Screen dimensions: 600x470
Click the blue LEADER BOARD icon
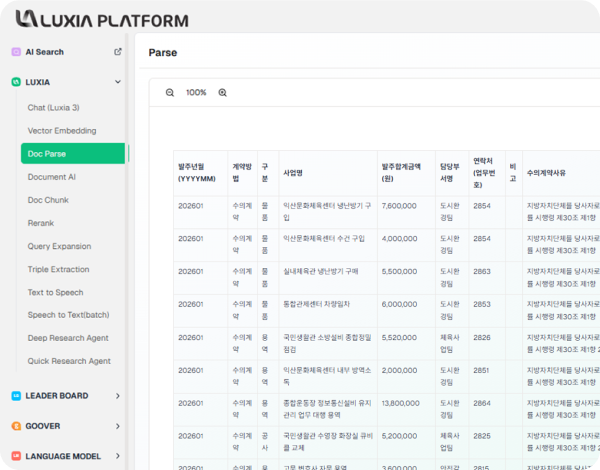(16, 396)
